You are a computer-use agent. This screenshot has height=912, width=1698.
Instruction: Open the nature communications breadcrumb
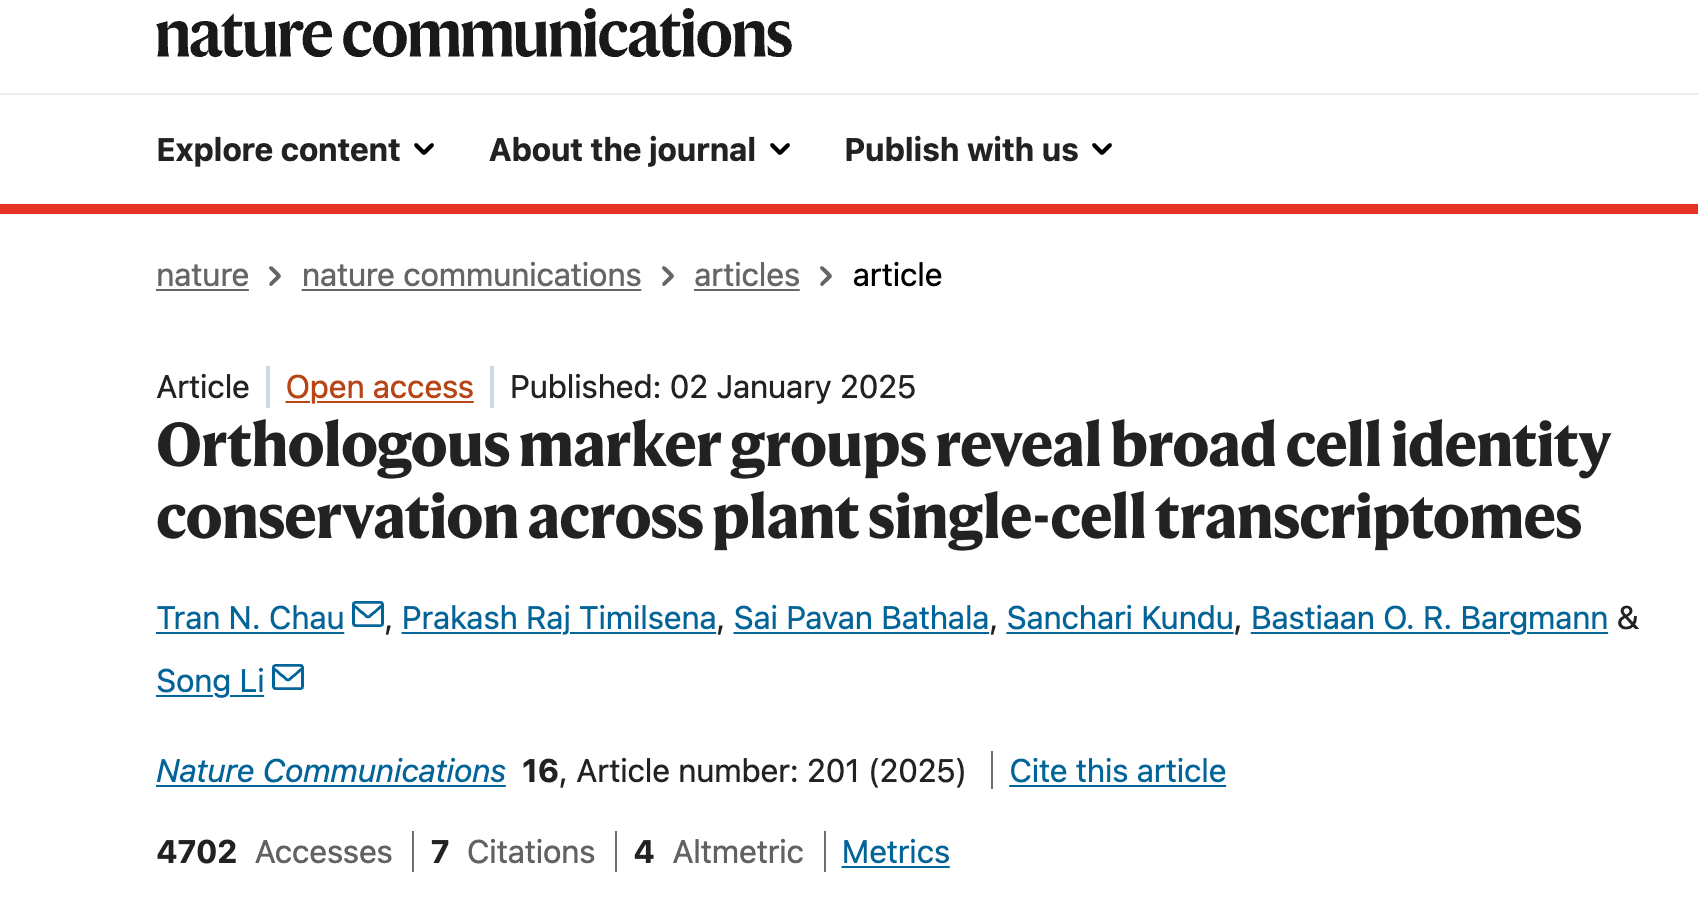tap(471, 275)
